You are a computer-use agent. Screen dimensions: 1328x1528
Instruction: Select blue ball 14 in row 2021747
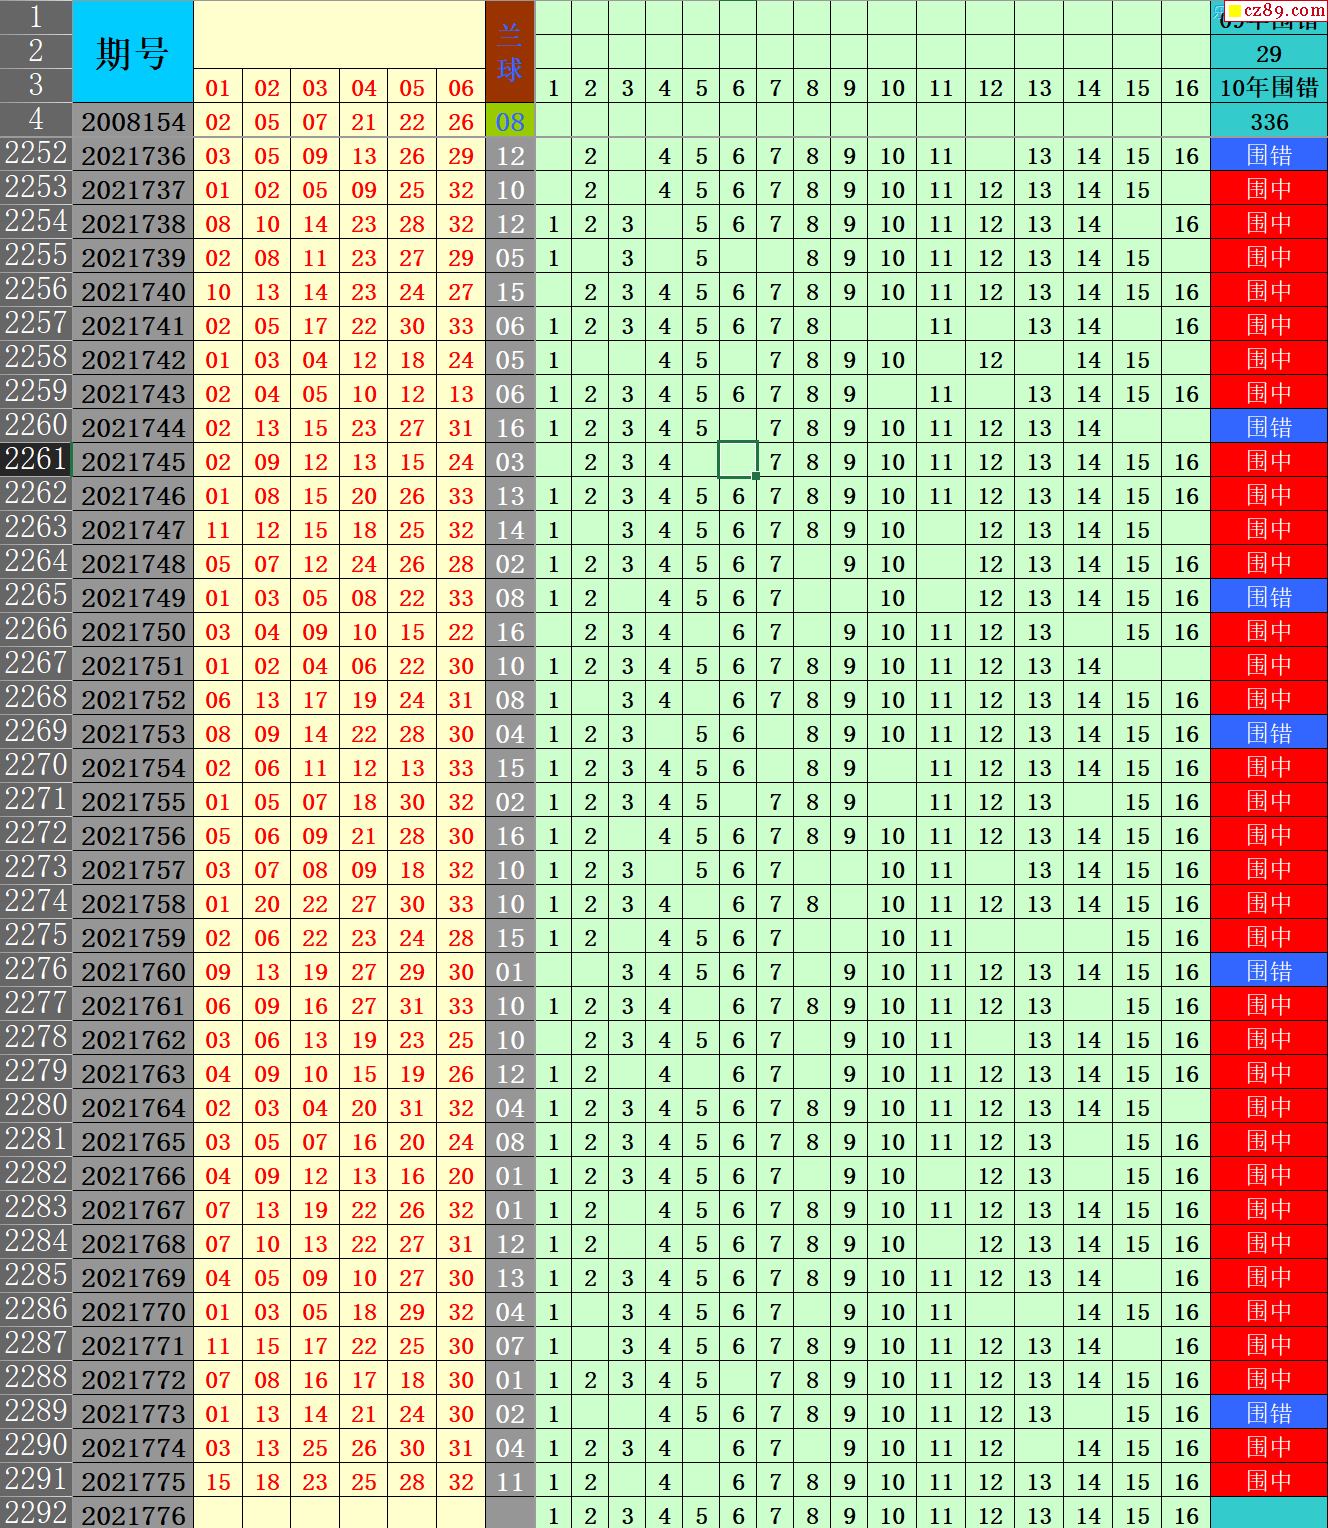coord(510,529)
